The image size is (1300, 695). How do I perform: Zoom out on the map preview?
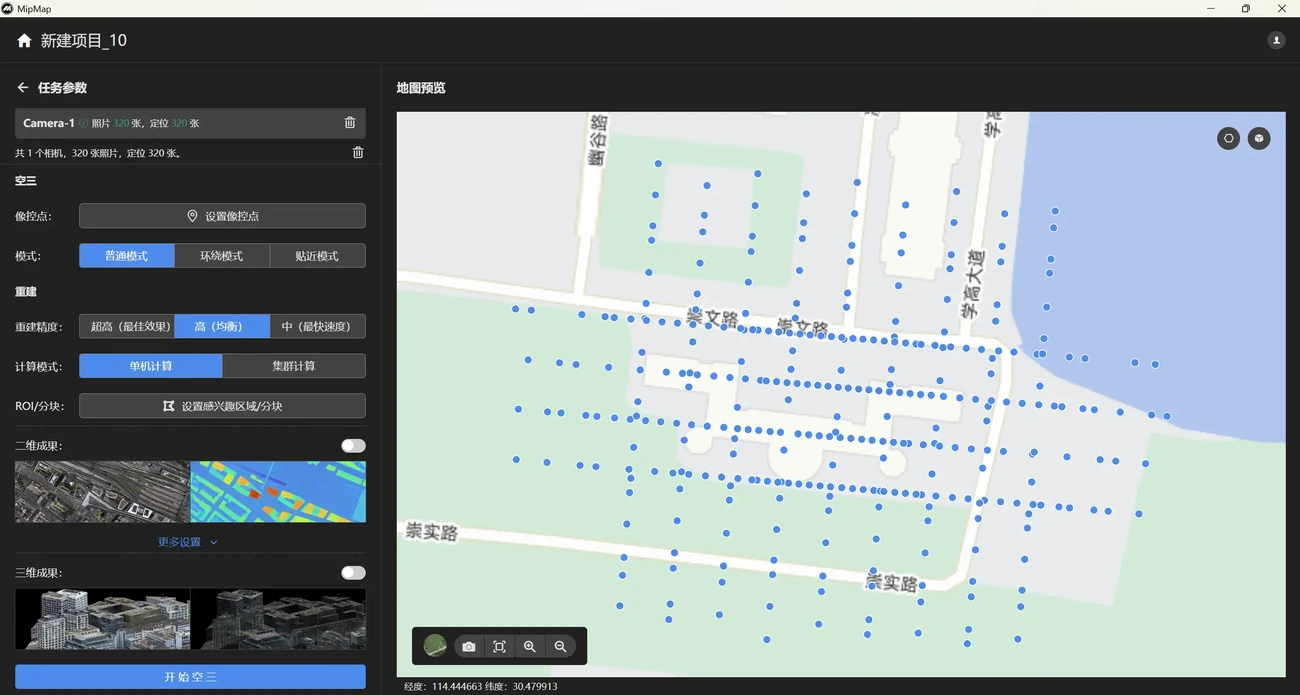561,647
